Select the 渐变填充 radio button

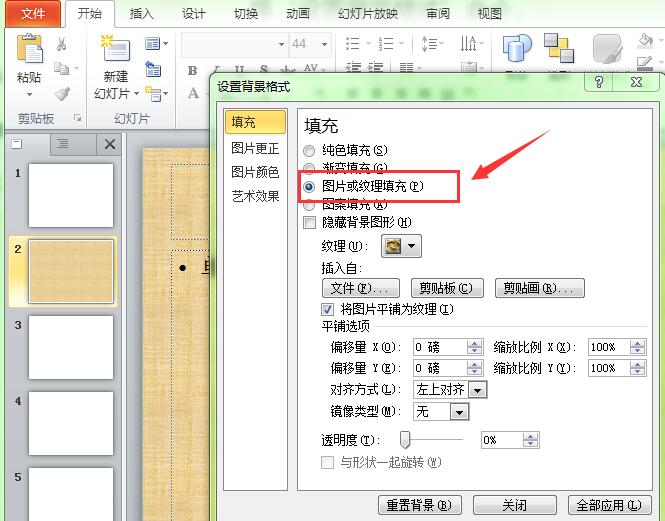point(309,168)
